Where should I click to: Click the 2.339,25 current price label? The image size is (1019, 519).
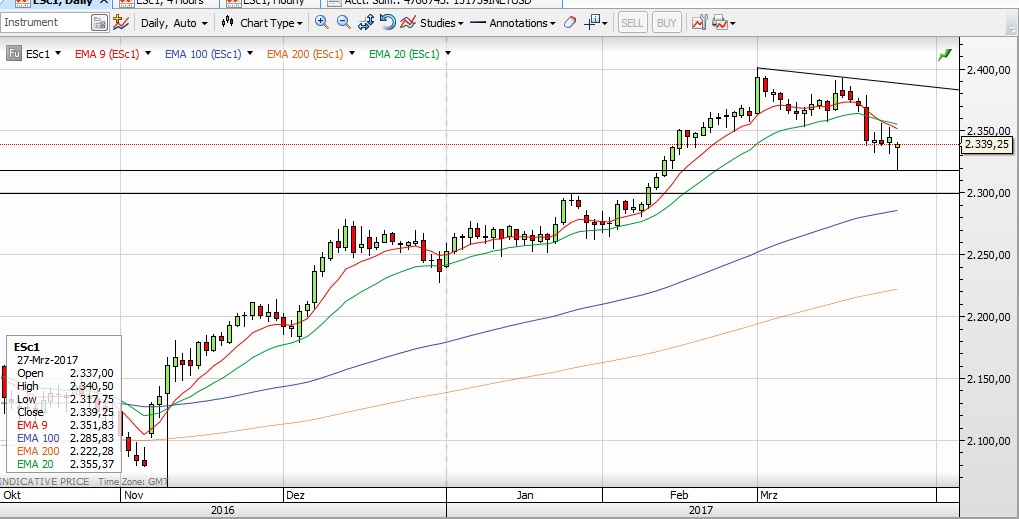pos(987,145)
